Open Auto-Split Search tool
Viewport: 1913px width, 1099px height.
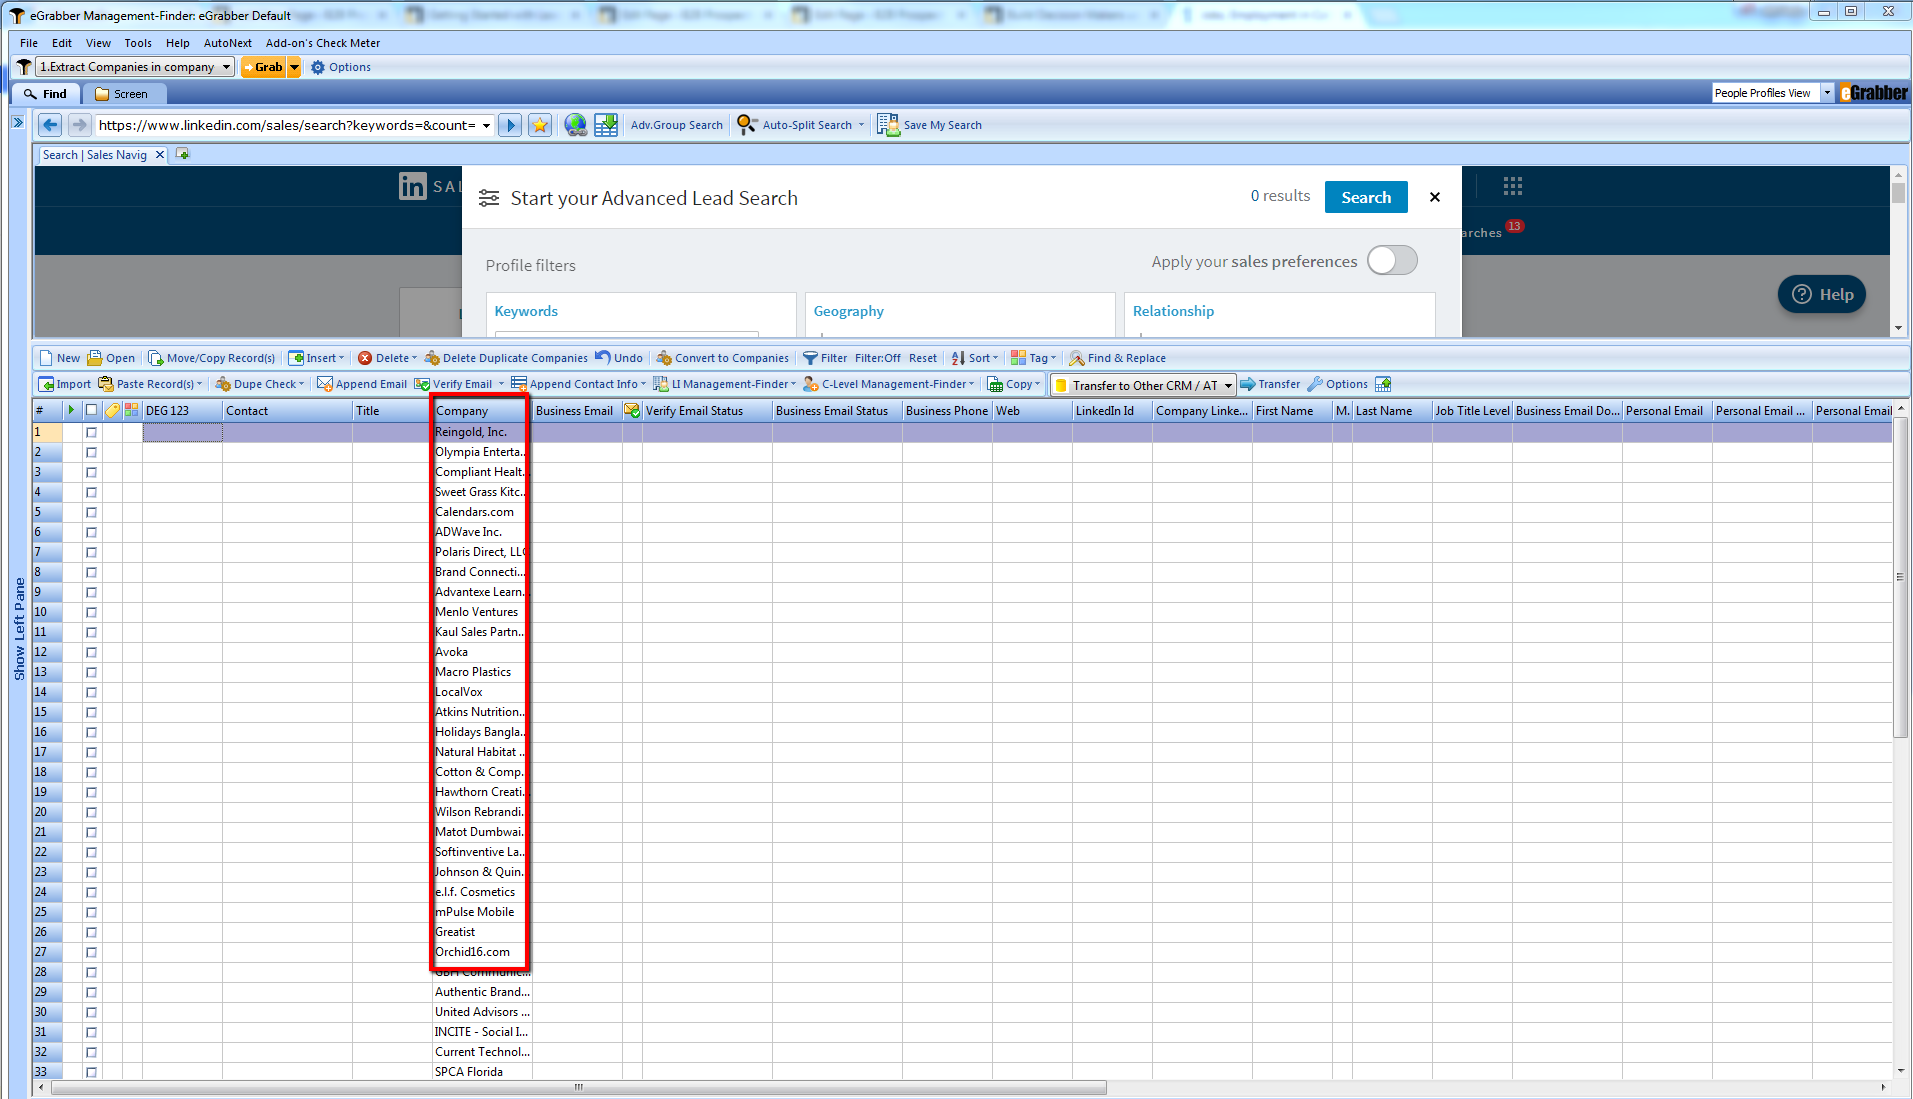point(800,125)
